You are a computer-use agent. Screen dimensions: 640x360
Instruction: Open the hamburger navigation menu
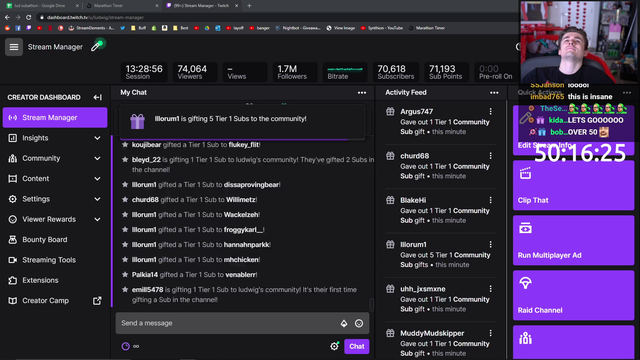(x=14, y=47)
